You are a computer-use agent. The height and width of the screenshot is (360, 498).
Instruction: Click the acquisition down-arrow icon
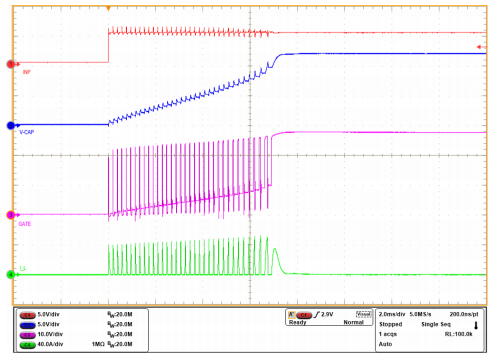pyautogui.click(x=476, y=325)
